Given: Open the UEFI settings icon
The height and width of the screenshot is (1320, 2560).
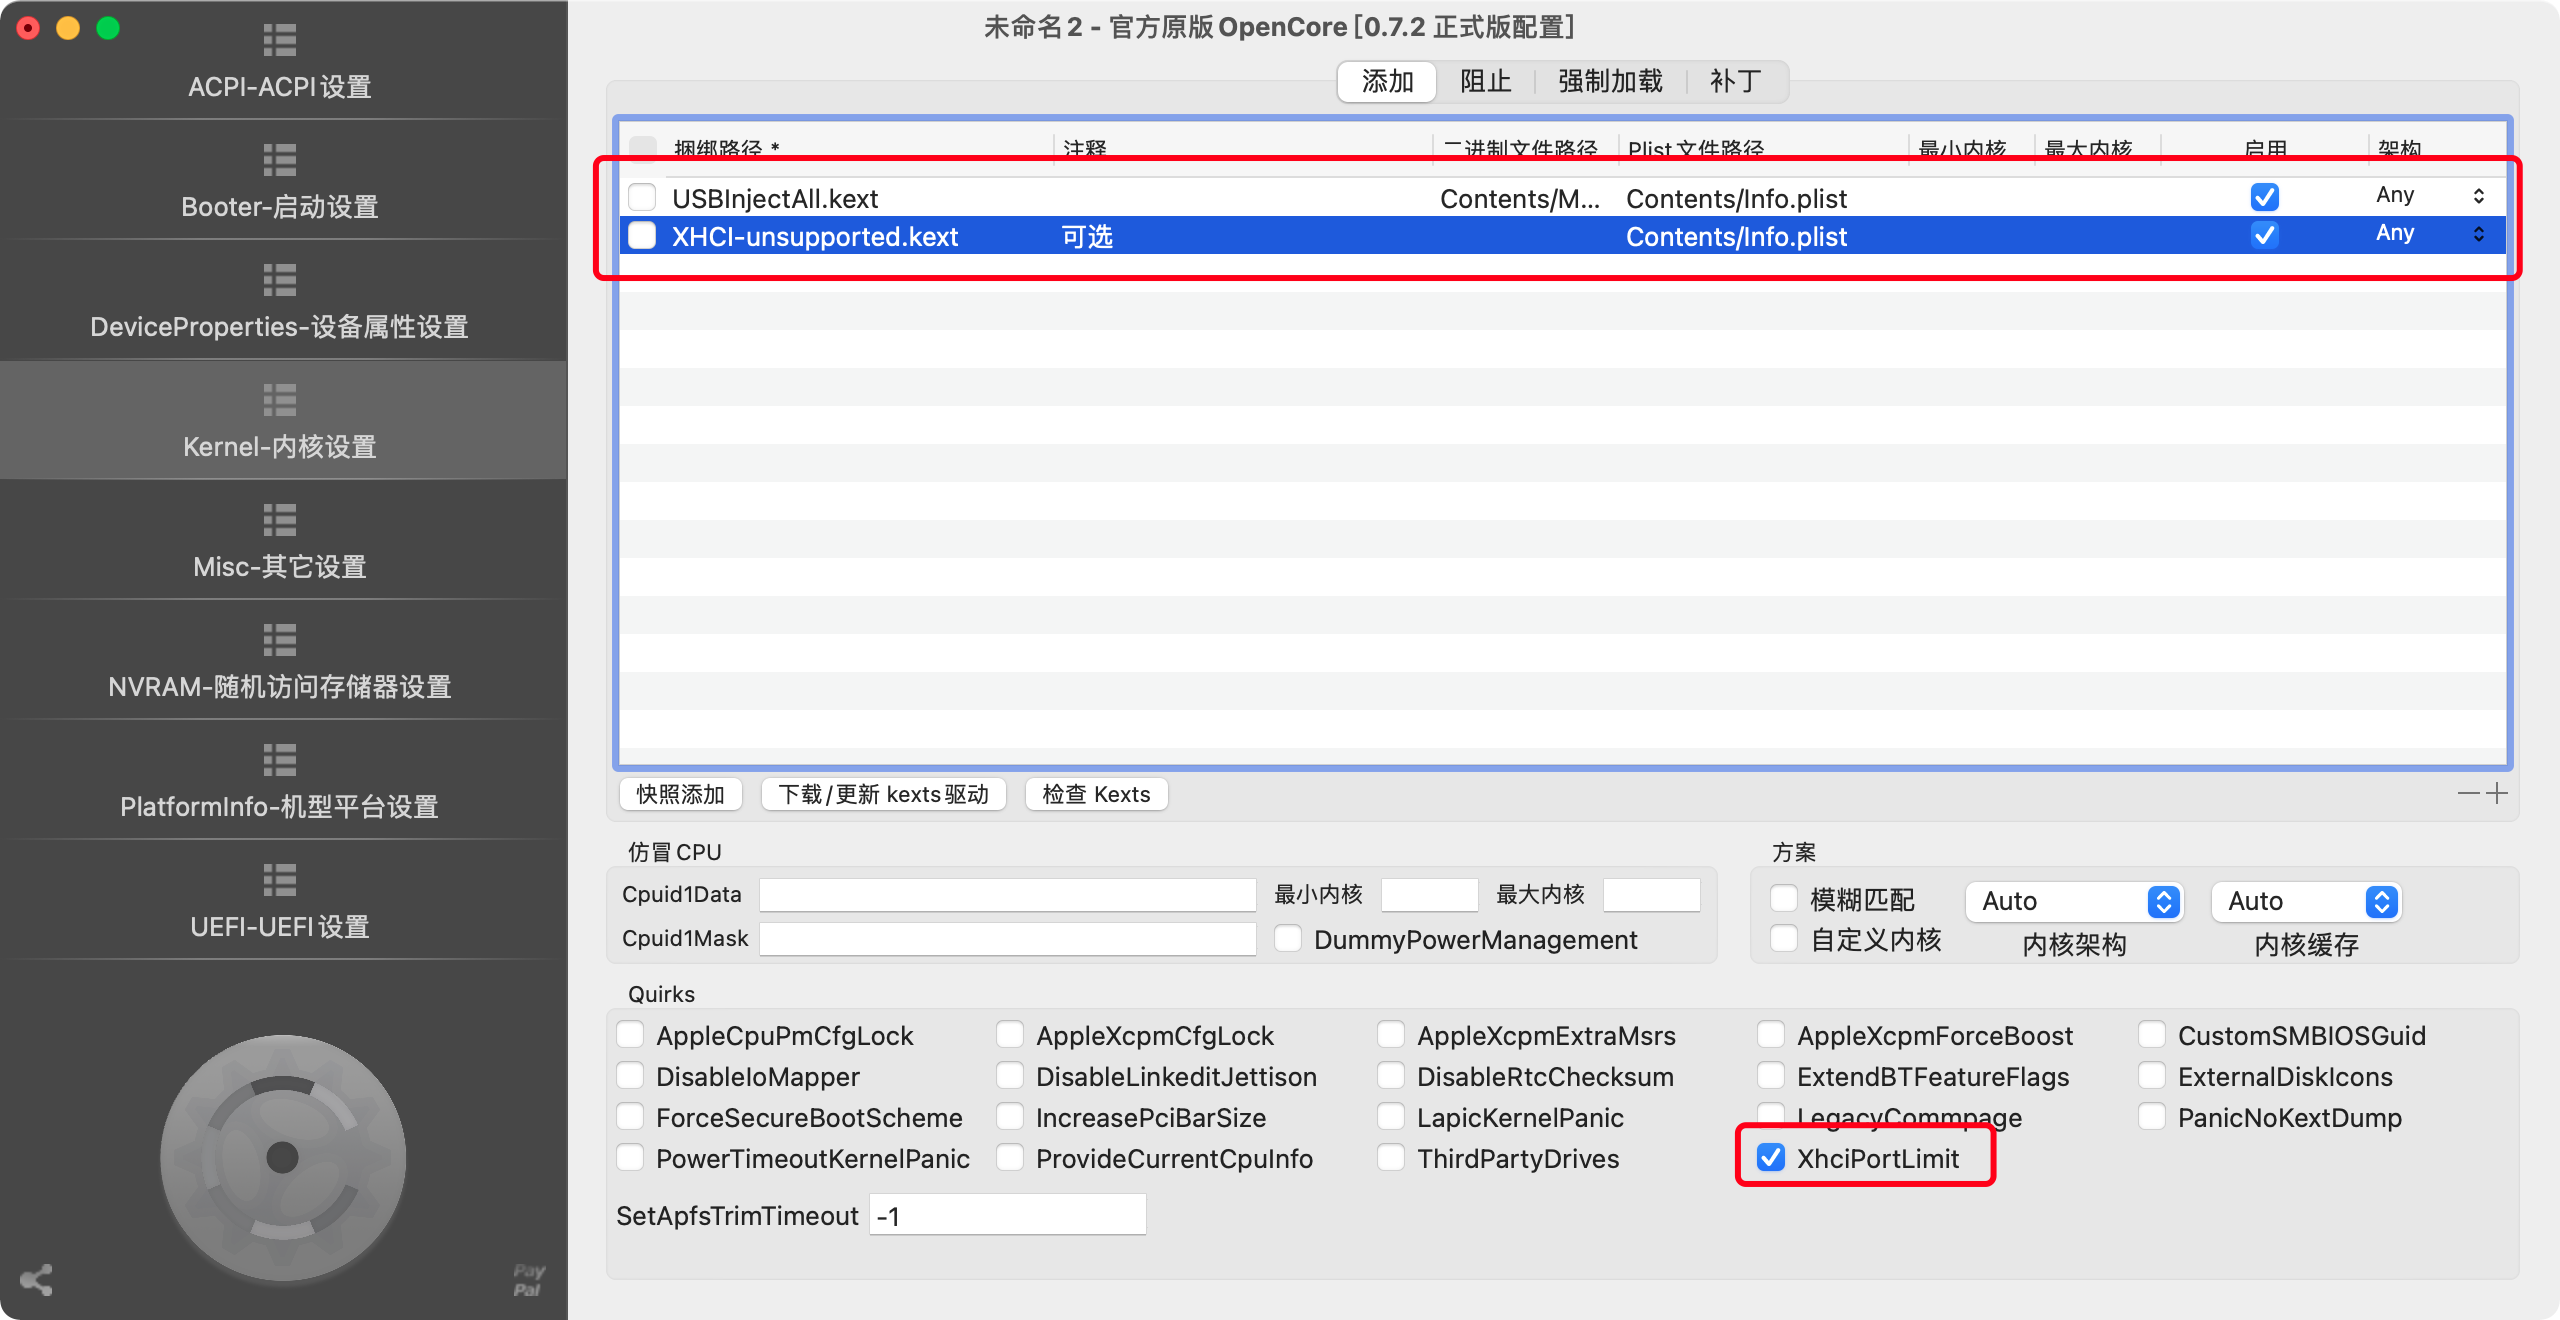Looking at the screenshot, I should 279,880.
